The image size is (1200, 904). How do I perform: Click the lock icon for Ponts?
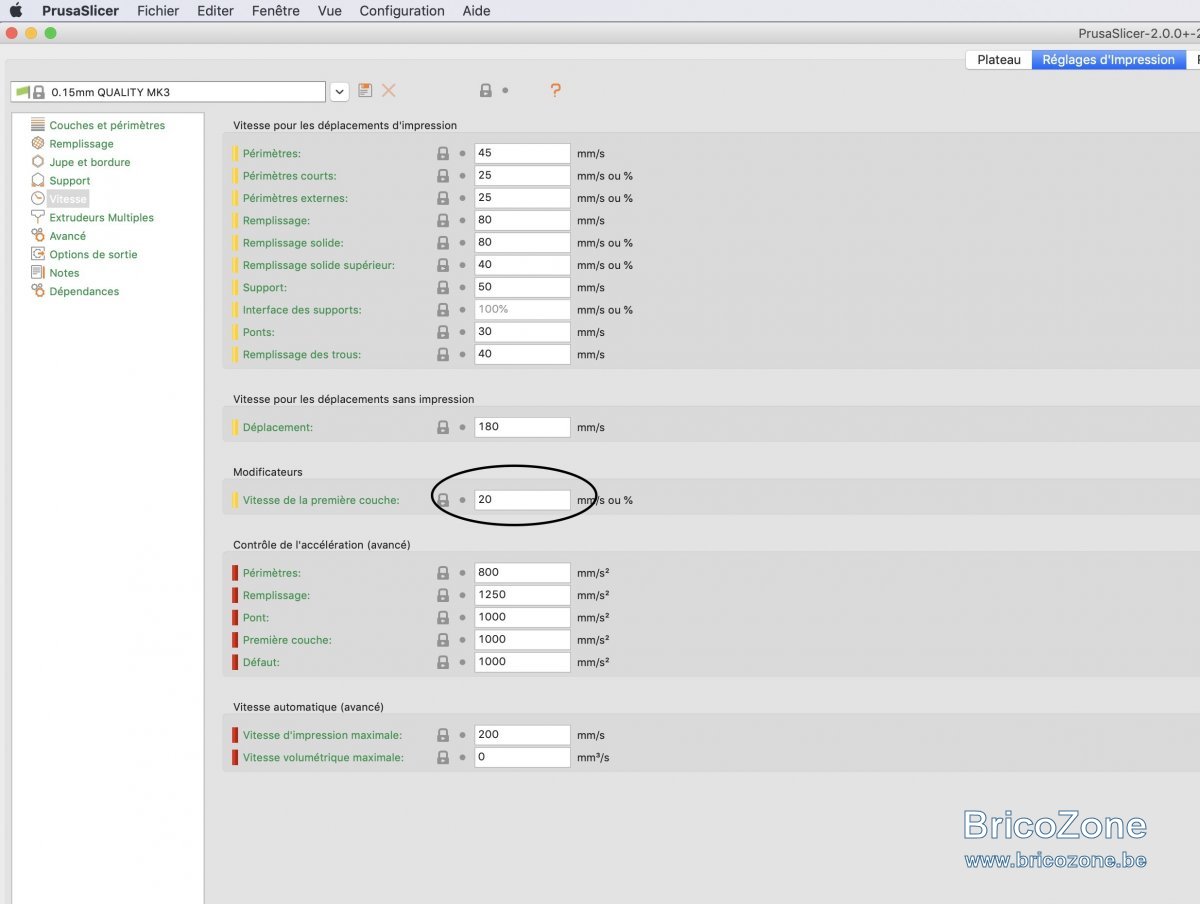(443, 332)
